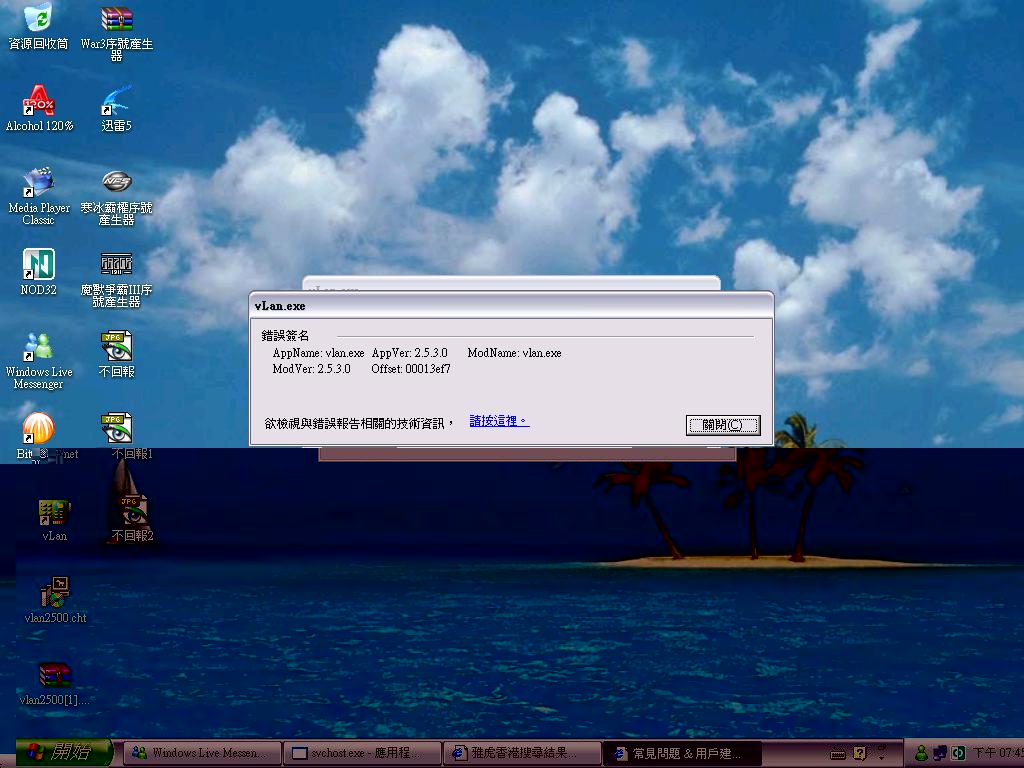Click the 關閉(C) button in the error dialog
Viewport: 1024px width, 768px height.
coord(722,425)
